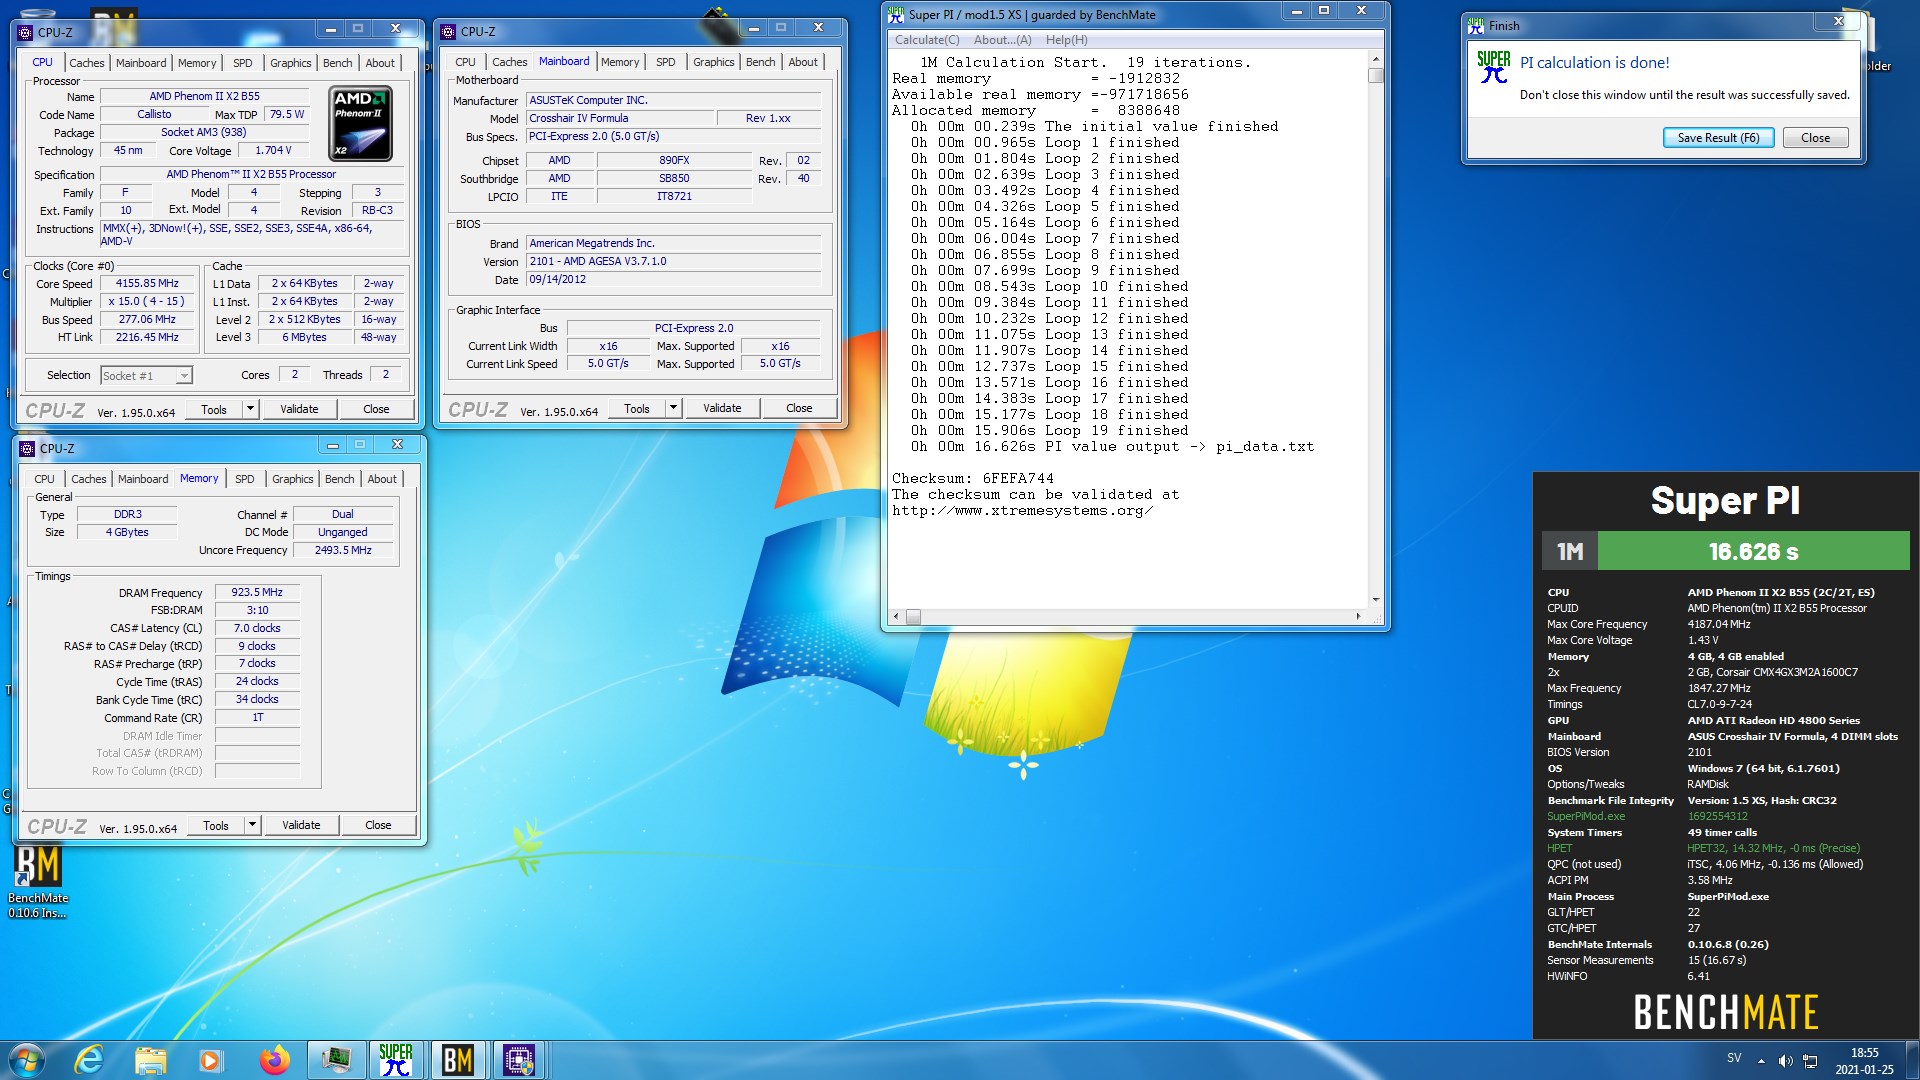Click Tools button in Memory CPU-Z window
The image size is (1920, 1080).
coord(216,824)
